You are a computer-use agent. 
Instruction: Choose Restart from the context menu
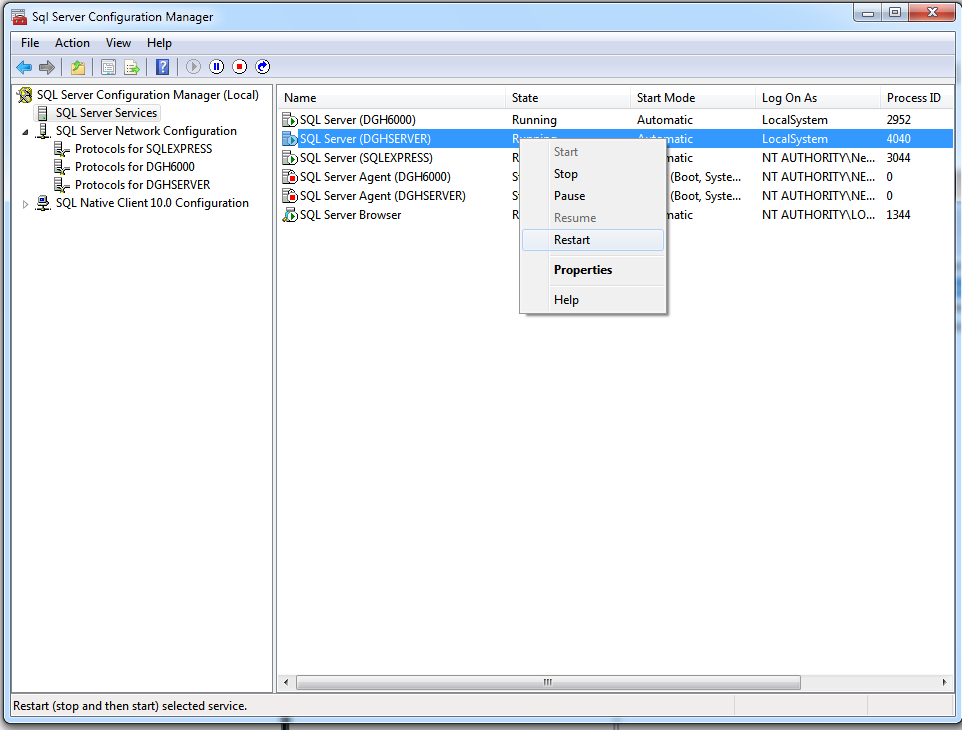tap(593, 240)
